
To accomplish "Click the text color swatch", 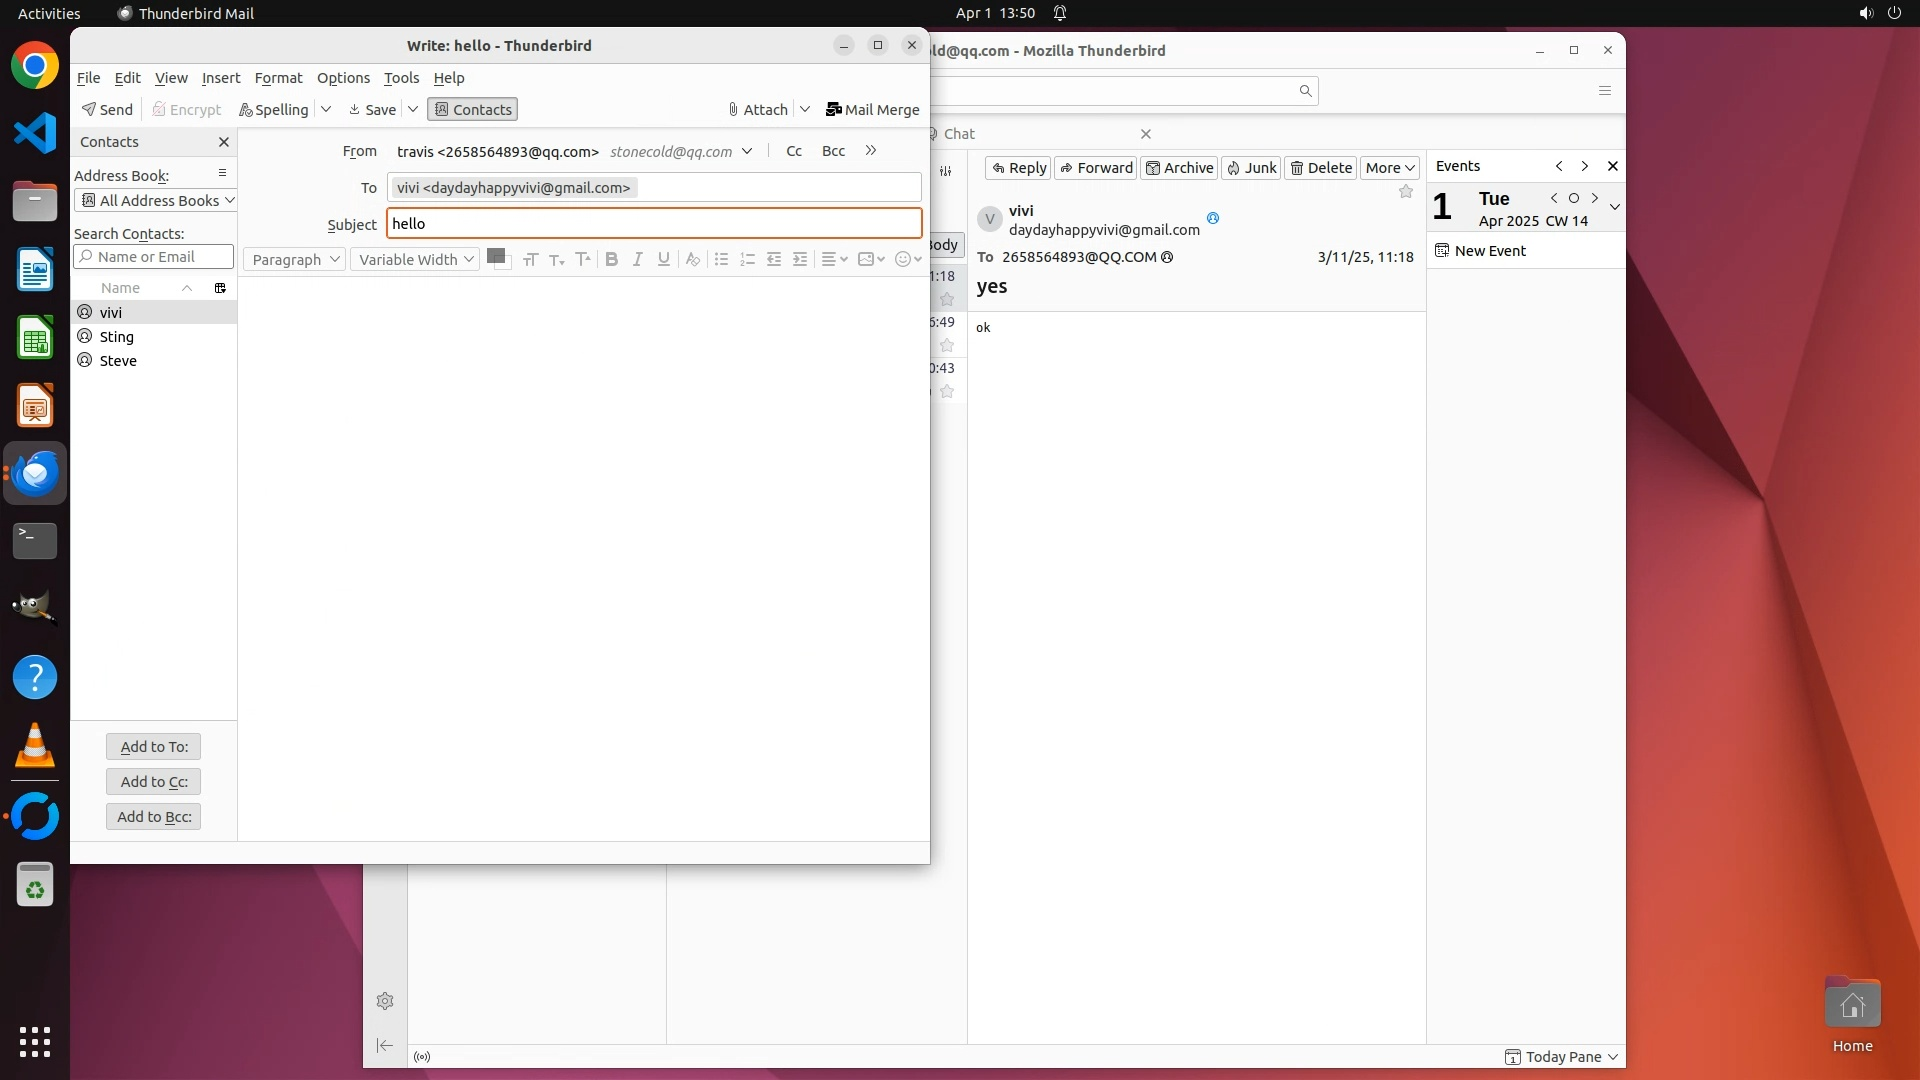I will click(x=495, y=256).
